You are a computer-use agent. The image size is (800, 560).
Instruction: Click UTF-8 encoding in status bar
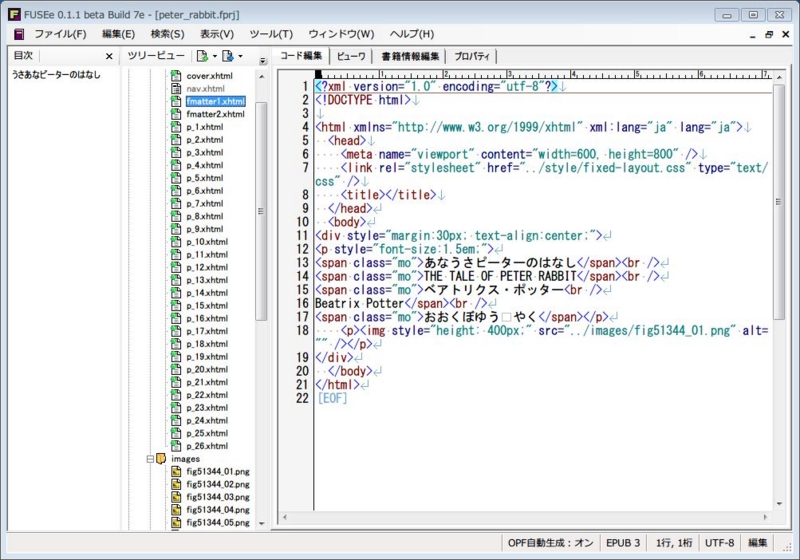(x=719, y=543)
